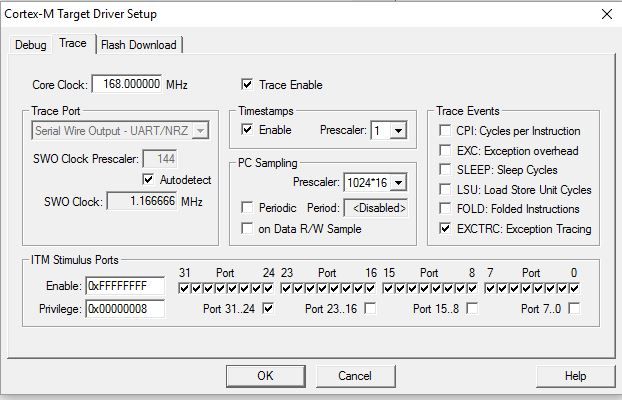
Task: Open Help for driver setup
Action: point(575,376)
